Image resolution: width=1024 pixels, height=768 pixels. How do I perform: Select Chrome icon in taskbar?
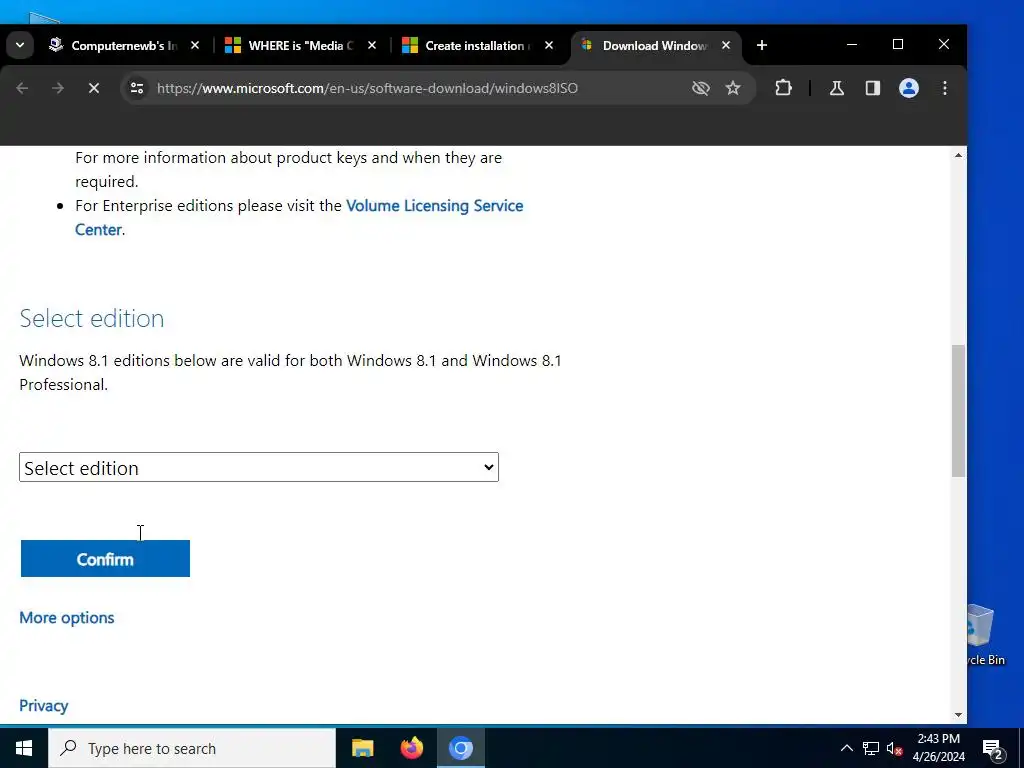pyautogui.click(x=460, y=748)
